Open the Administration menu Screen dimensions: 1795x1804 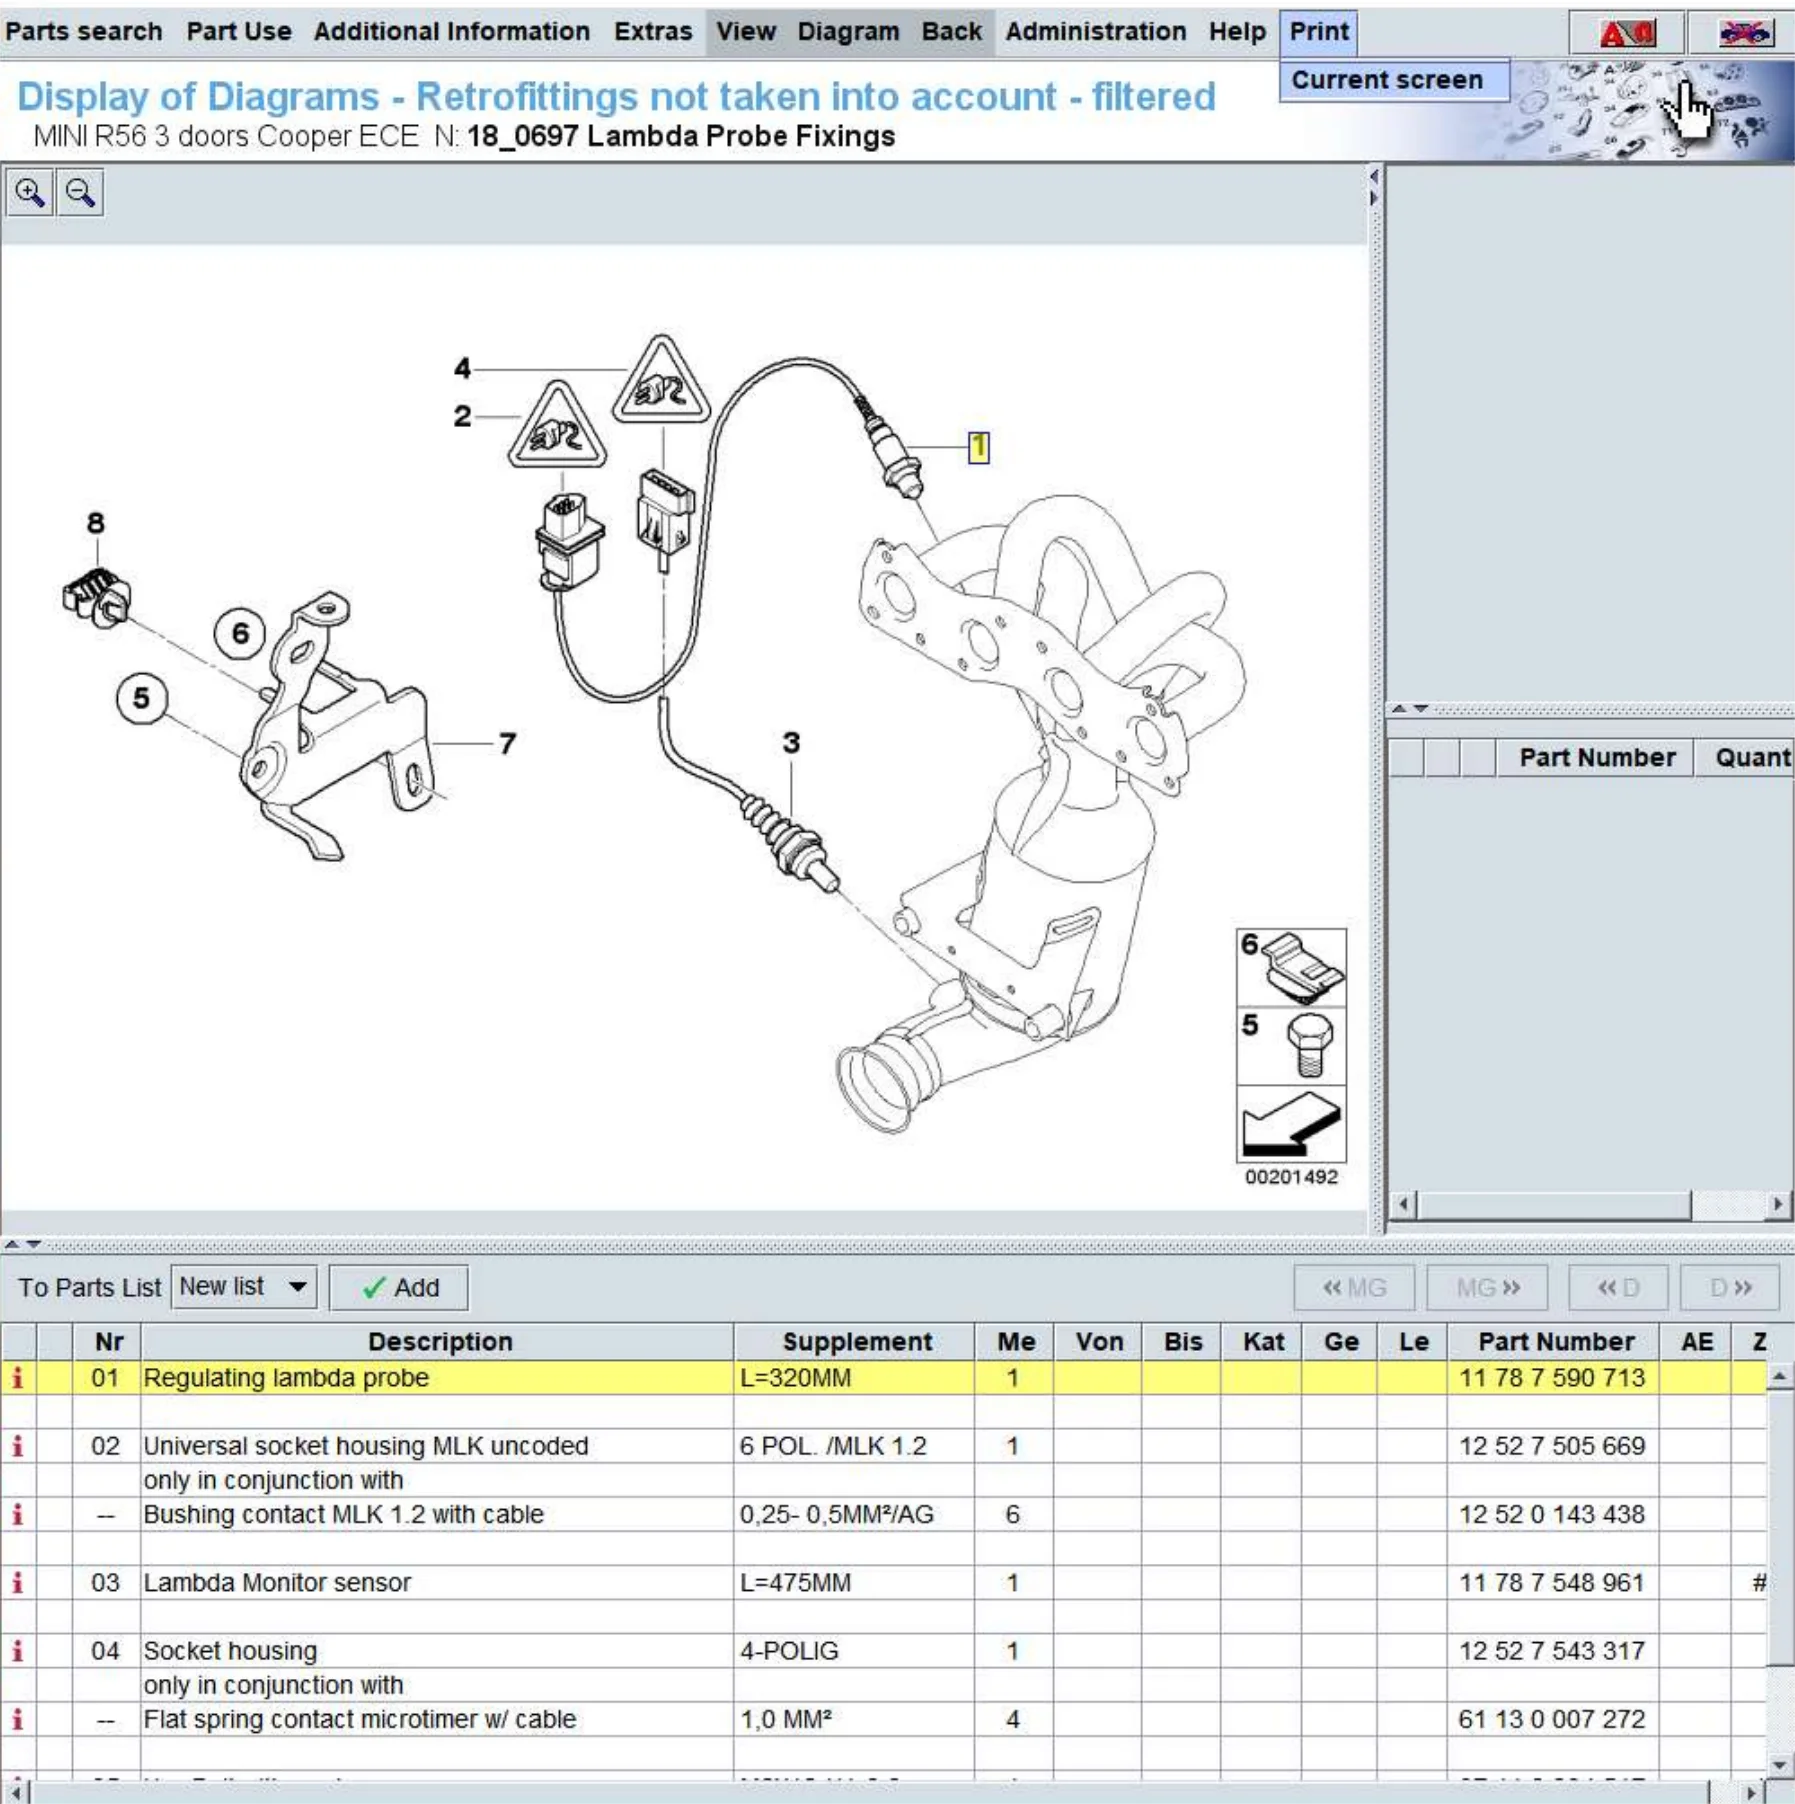(x=1096, y=32)
